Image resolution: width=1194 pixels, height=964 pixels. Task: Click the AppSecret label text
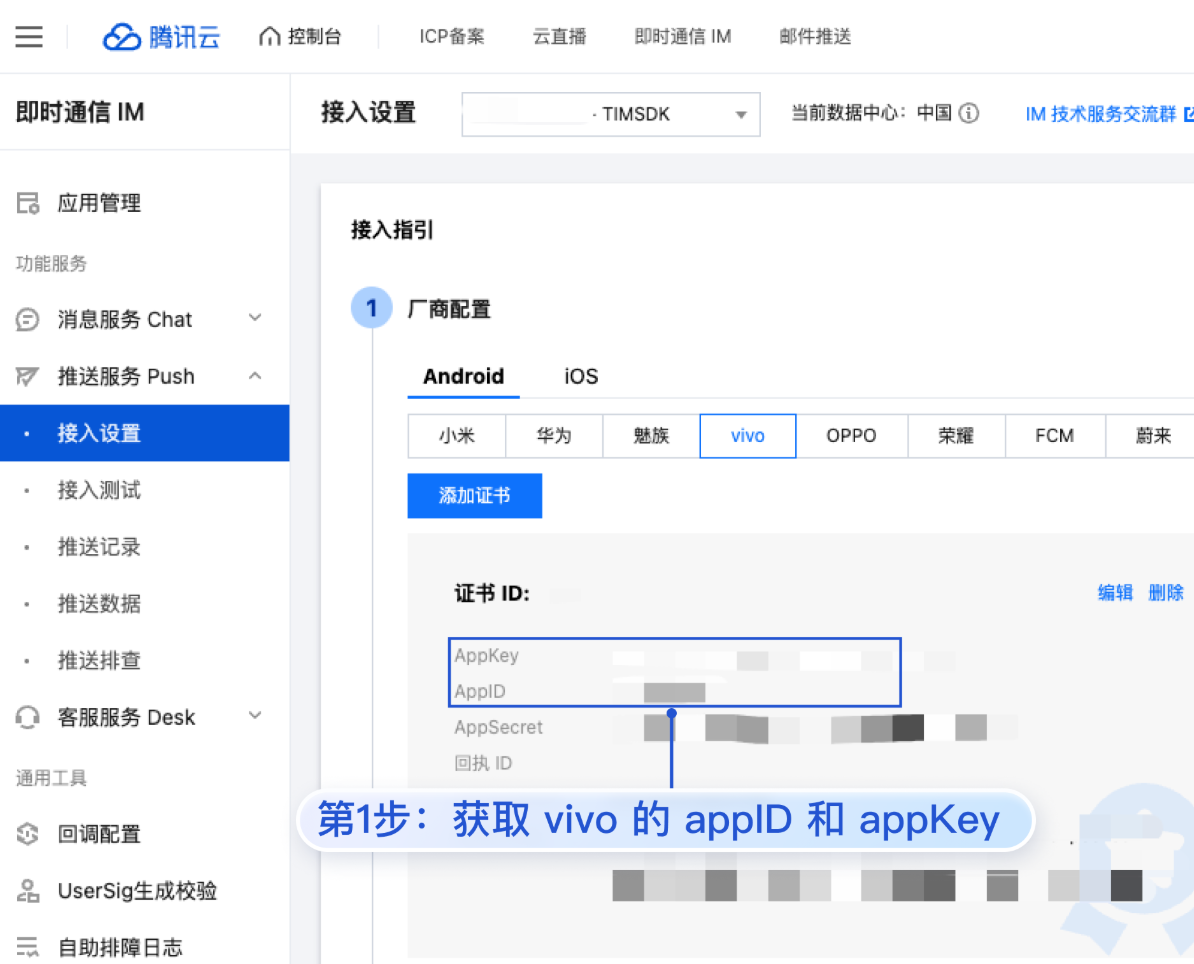(x=499, y=727)
